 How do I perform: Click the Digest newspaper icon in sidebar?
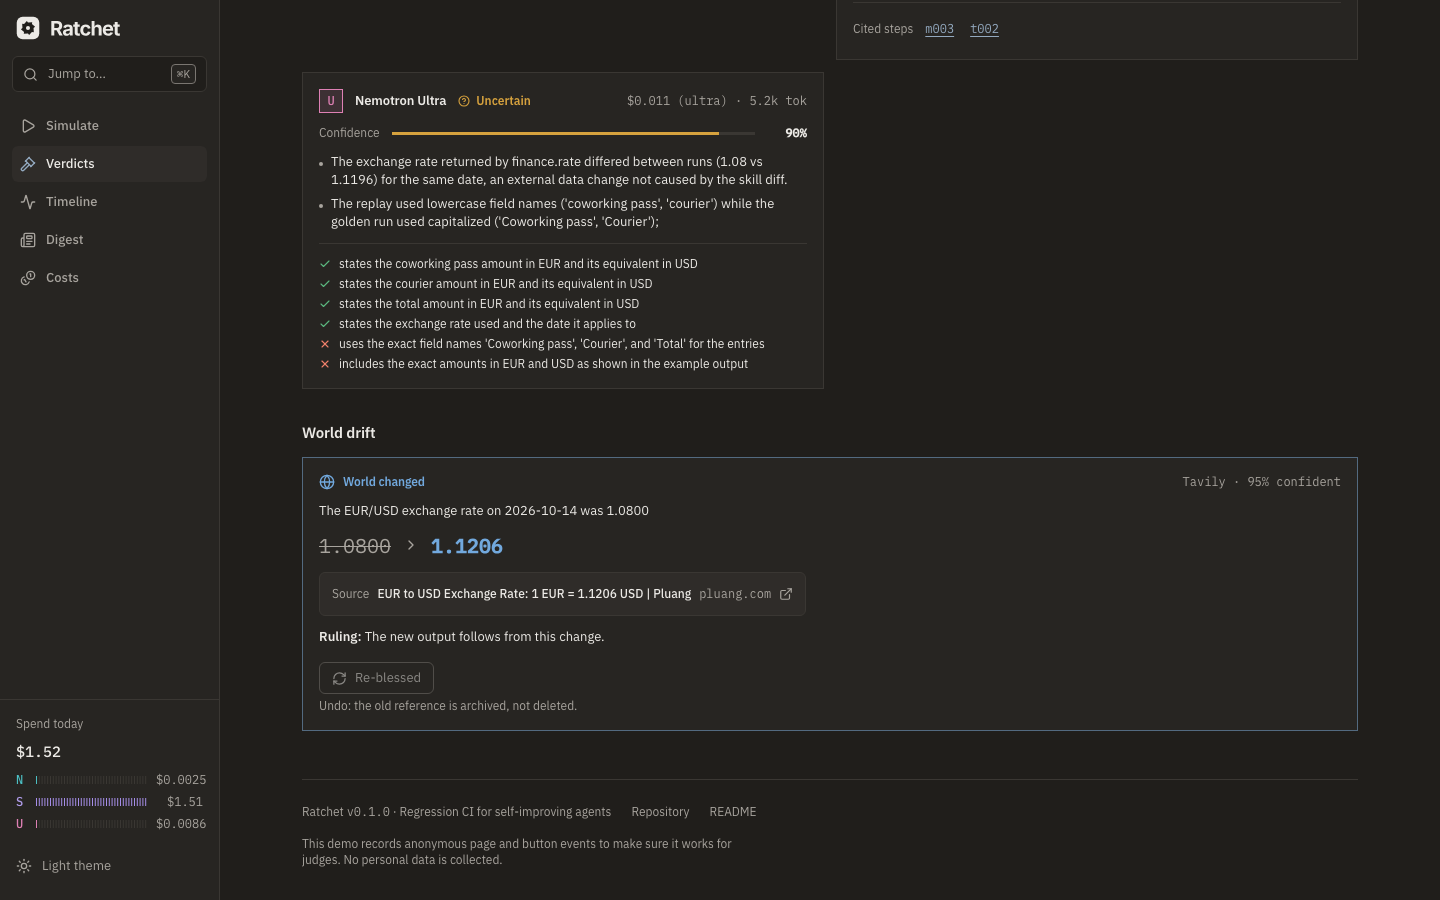[x=28, y=240]
